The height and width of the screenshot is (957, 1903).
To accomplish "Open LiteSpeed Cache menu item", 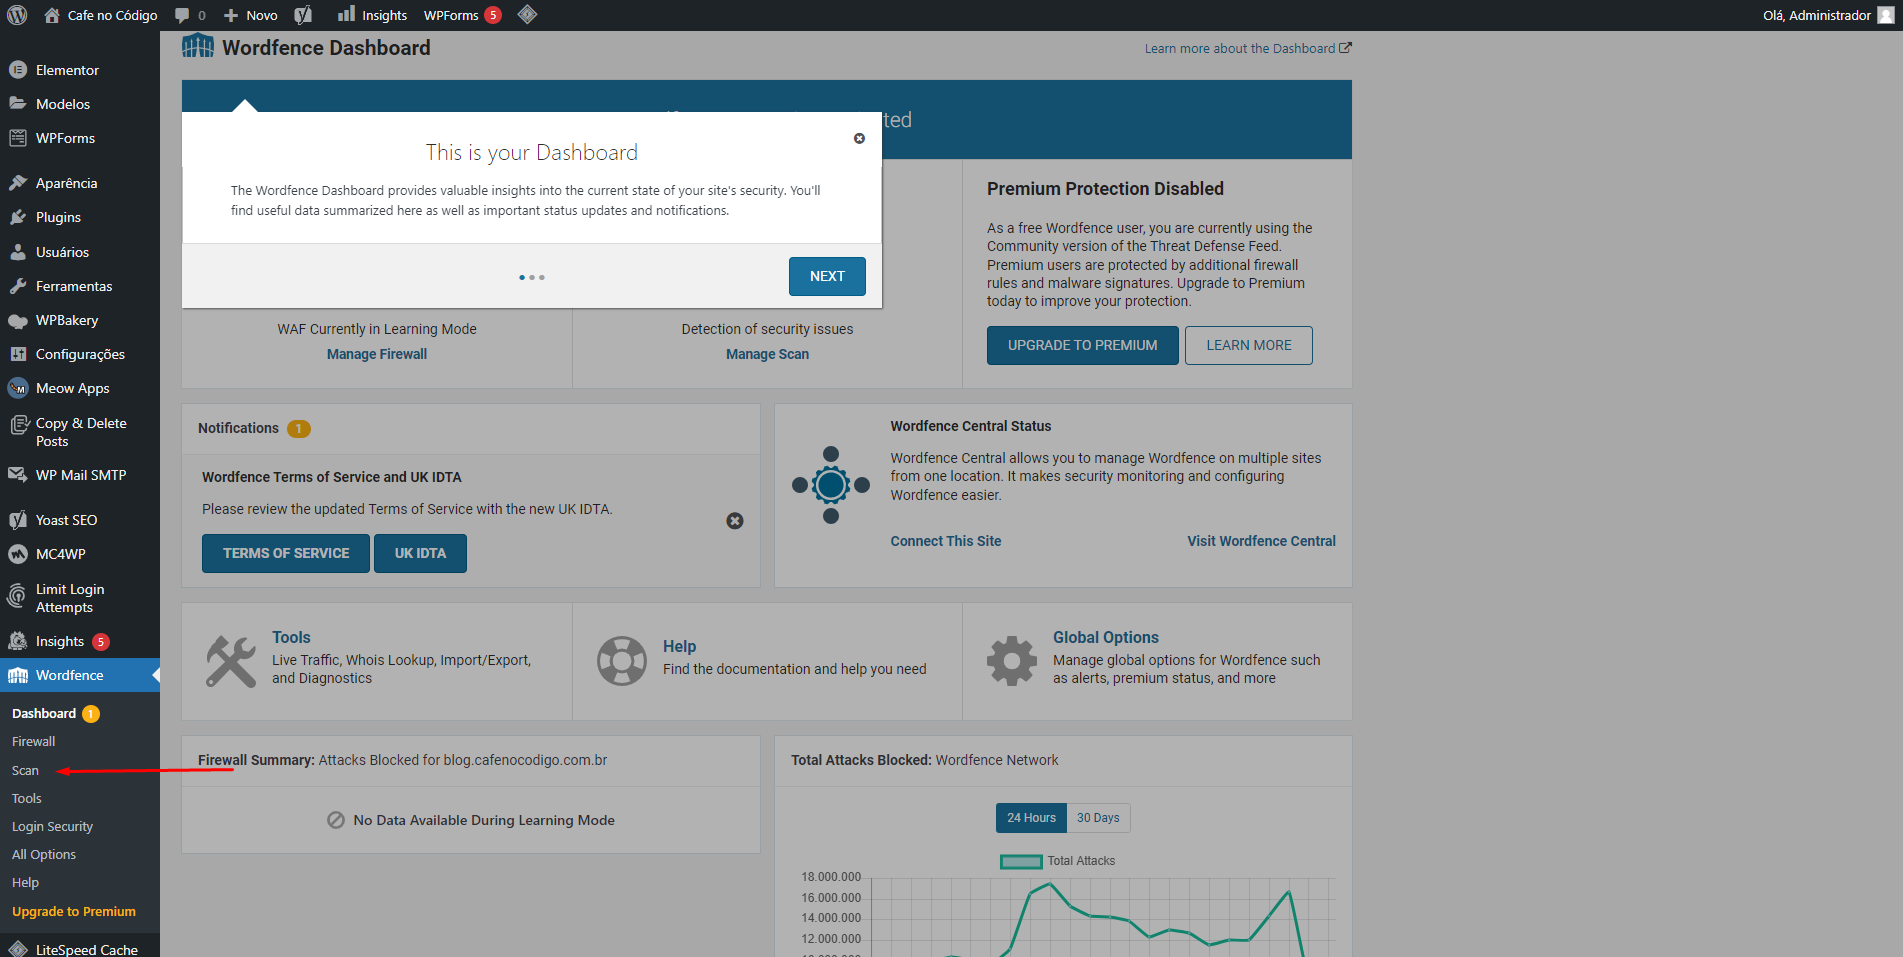I will pos(80,949).
